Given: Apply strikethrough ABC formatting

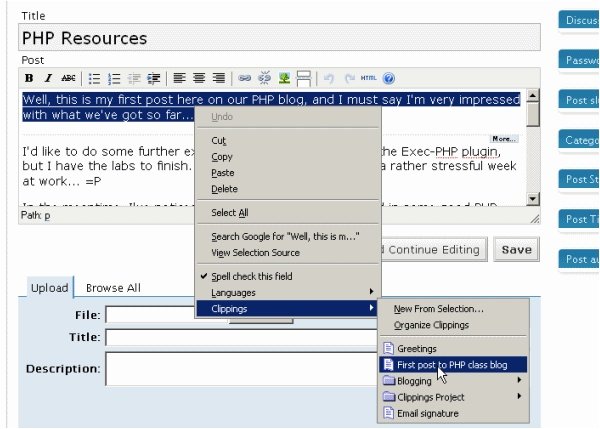Looking at the screenshot, I should [68, 78].
